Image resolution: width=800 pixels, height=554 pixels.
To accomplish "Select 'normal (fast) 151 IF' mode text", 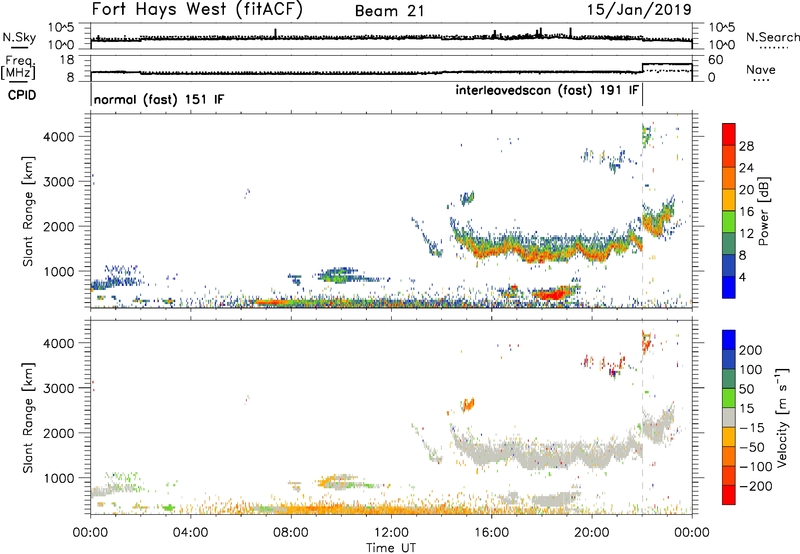I will coord(159,99).
